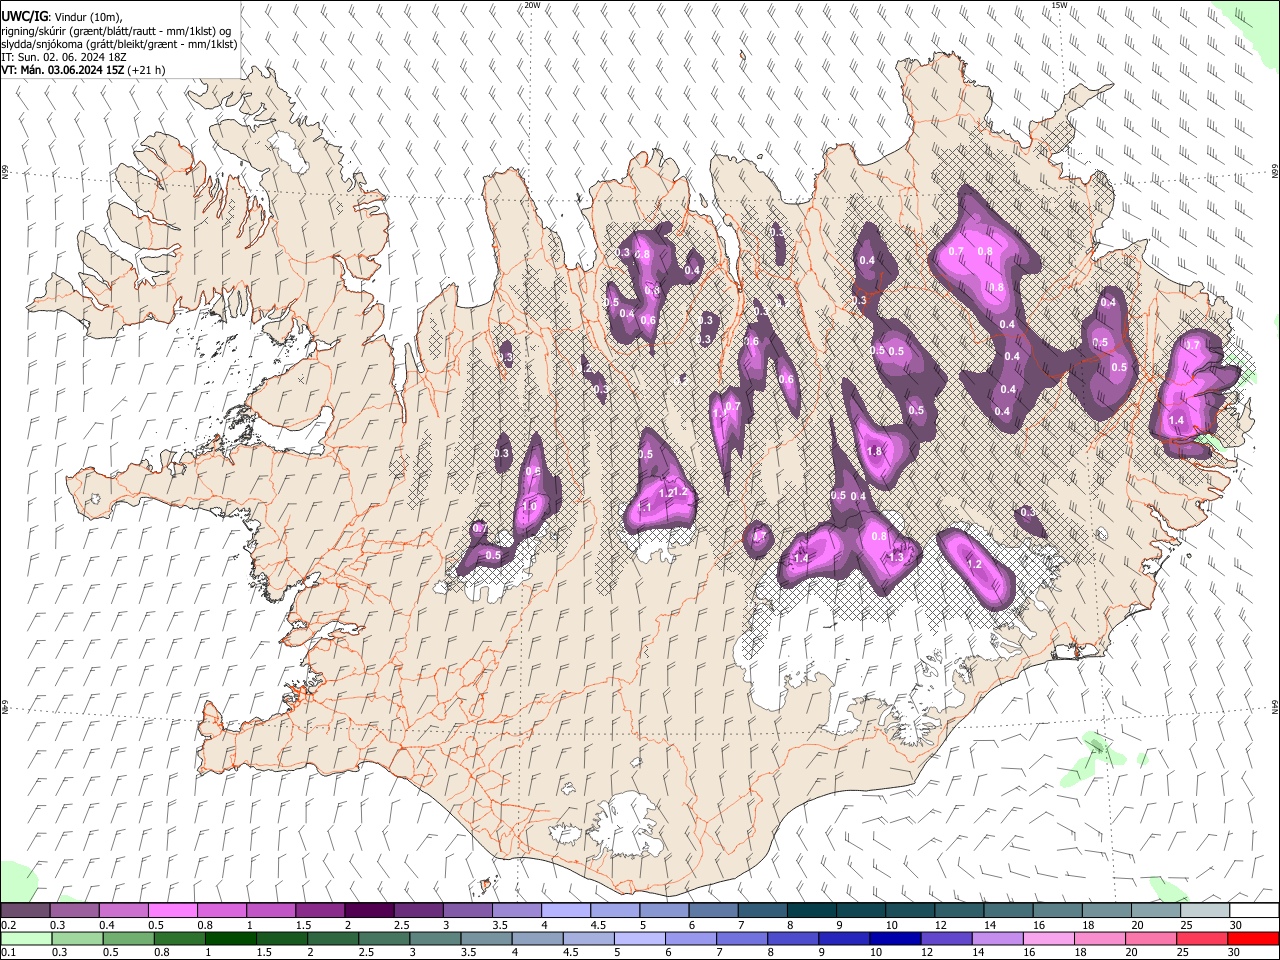Click the UWC/IG title text
This screenshot has height=960, width=1280.
[24, 16]
